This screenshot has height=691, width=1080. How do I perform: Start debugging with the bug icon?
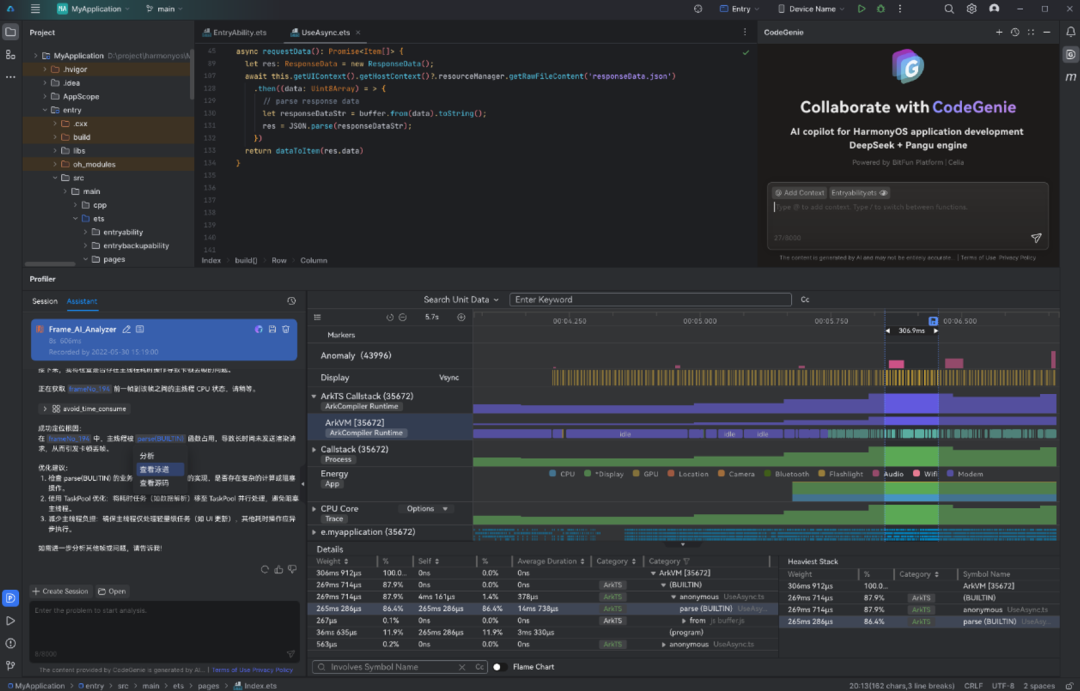tap(880, 9)
